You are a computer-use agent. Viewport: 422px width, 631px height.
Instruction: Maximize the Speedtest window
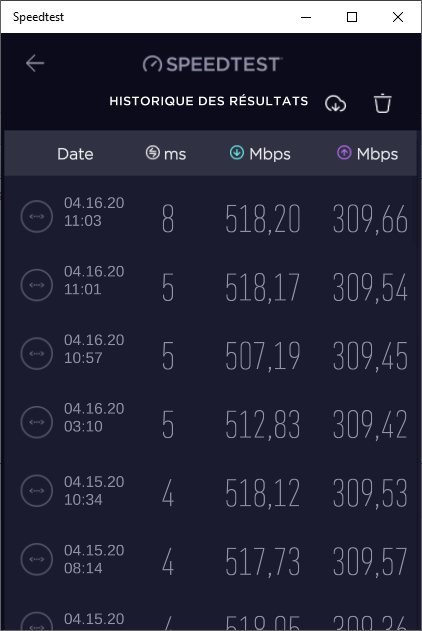352,17
